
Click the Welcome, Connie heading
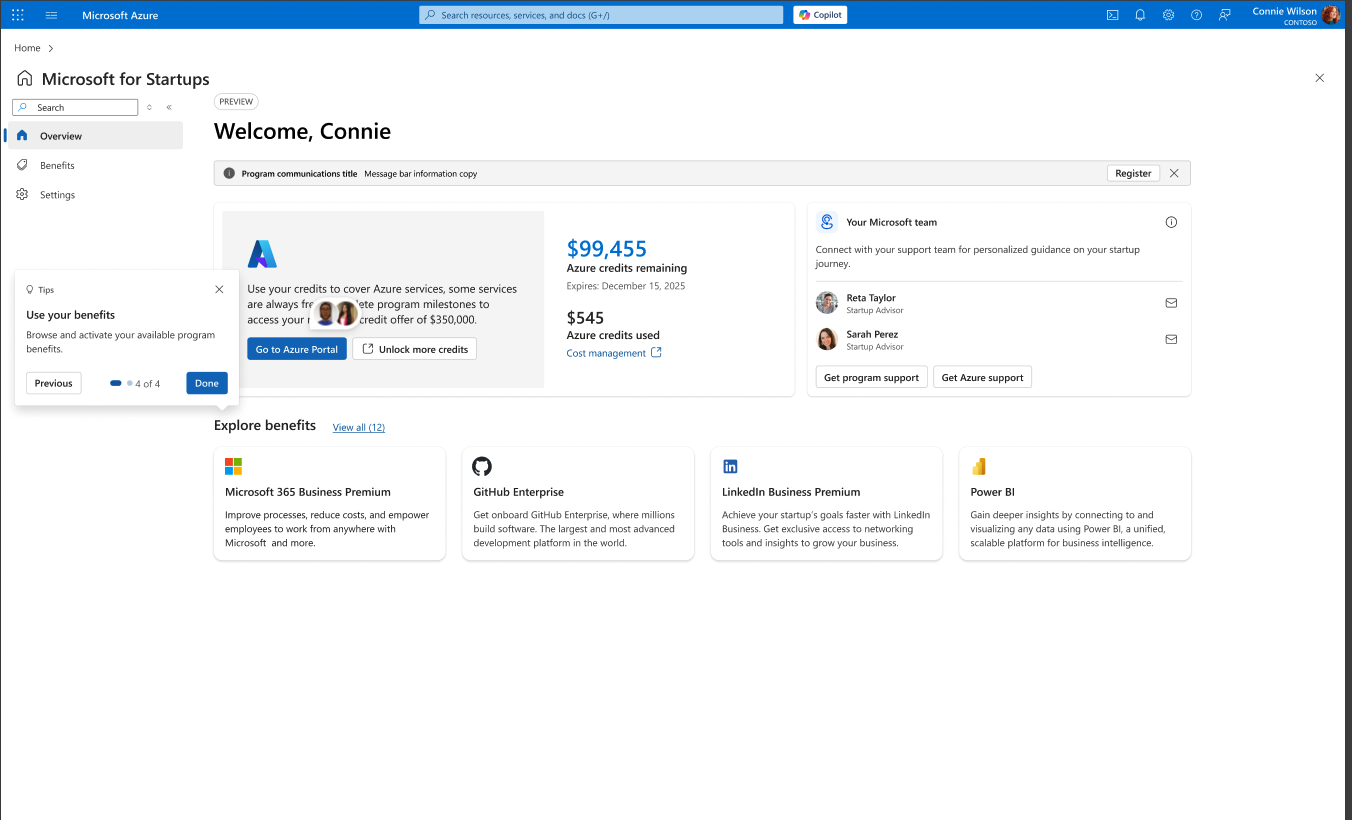pyautogui.click(x=302, y=131)
